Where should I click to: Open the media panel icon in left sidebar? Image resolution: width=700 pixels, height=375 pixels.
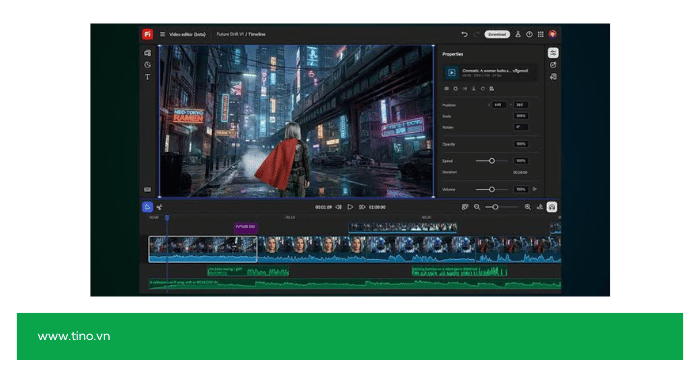tap(147, 53)
